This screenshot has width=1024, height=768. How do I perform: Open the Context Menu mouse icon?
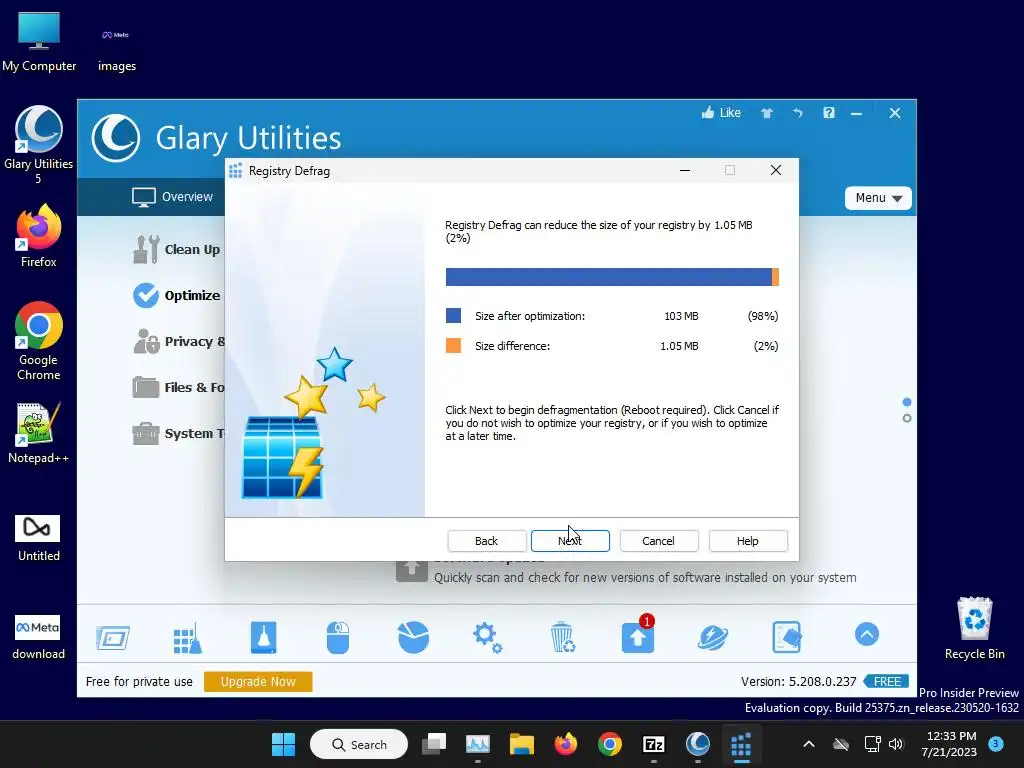[338, 637]
